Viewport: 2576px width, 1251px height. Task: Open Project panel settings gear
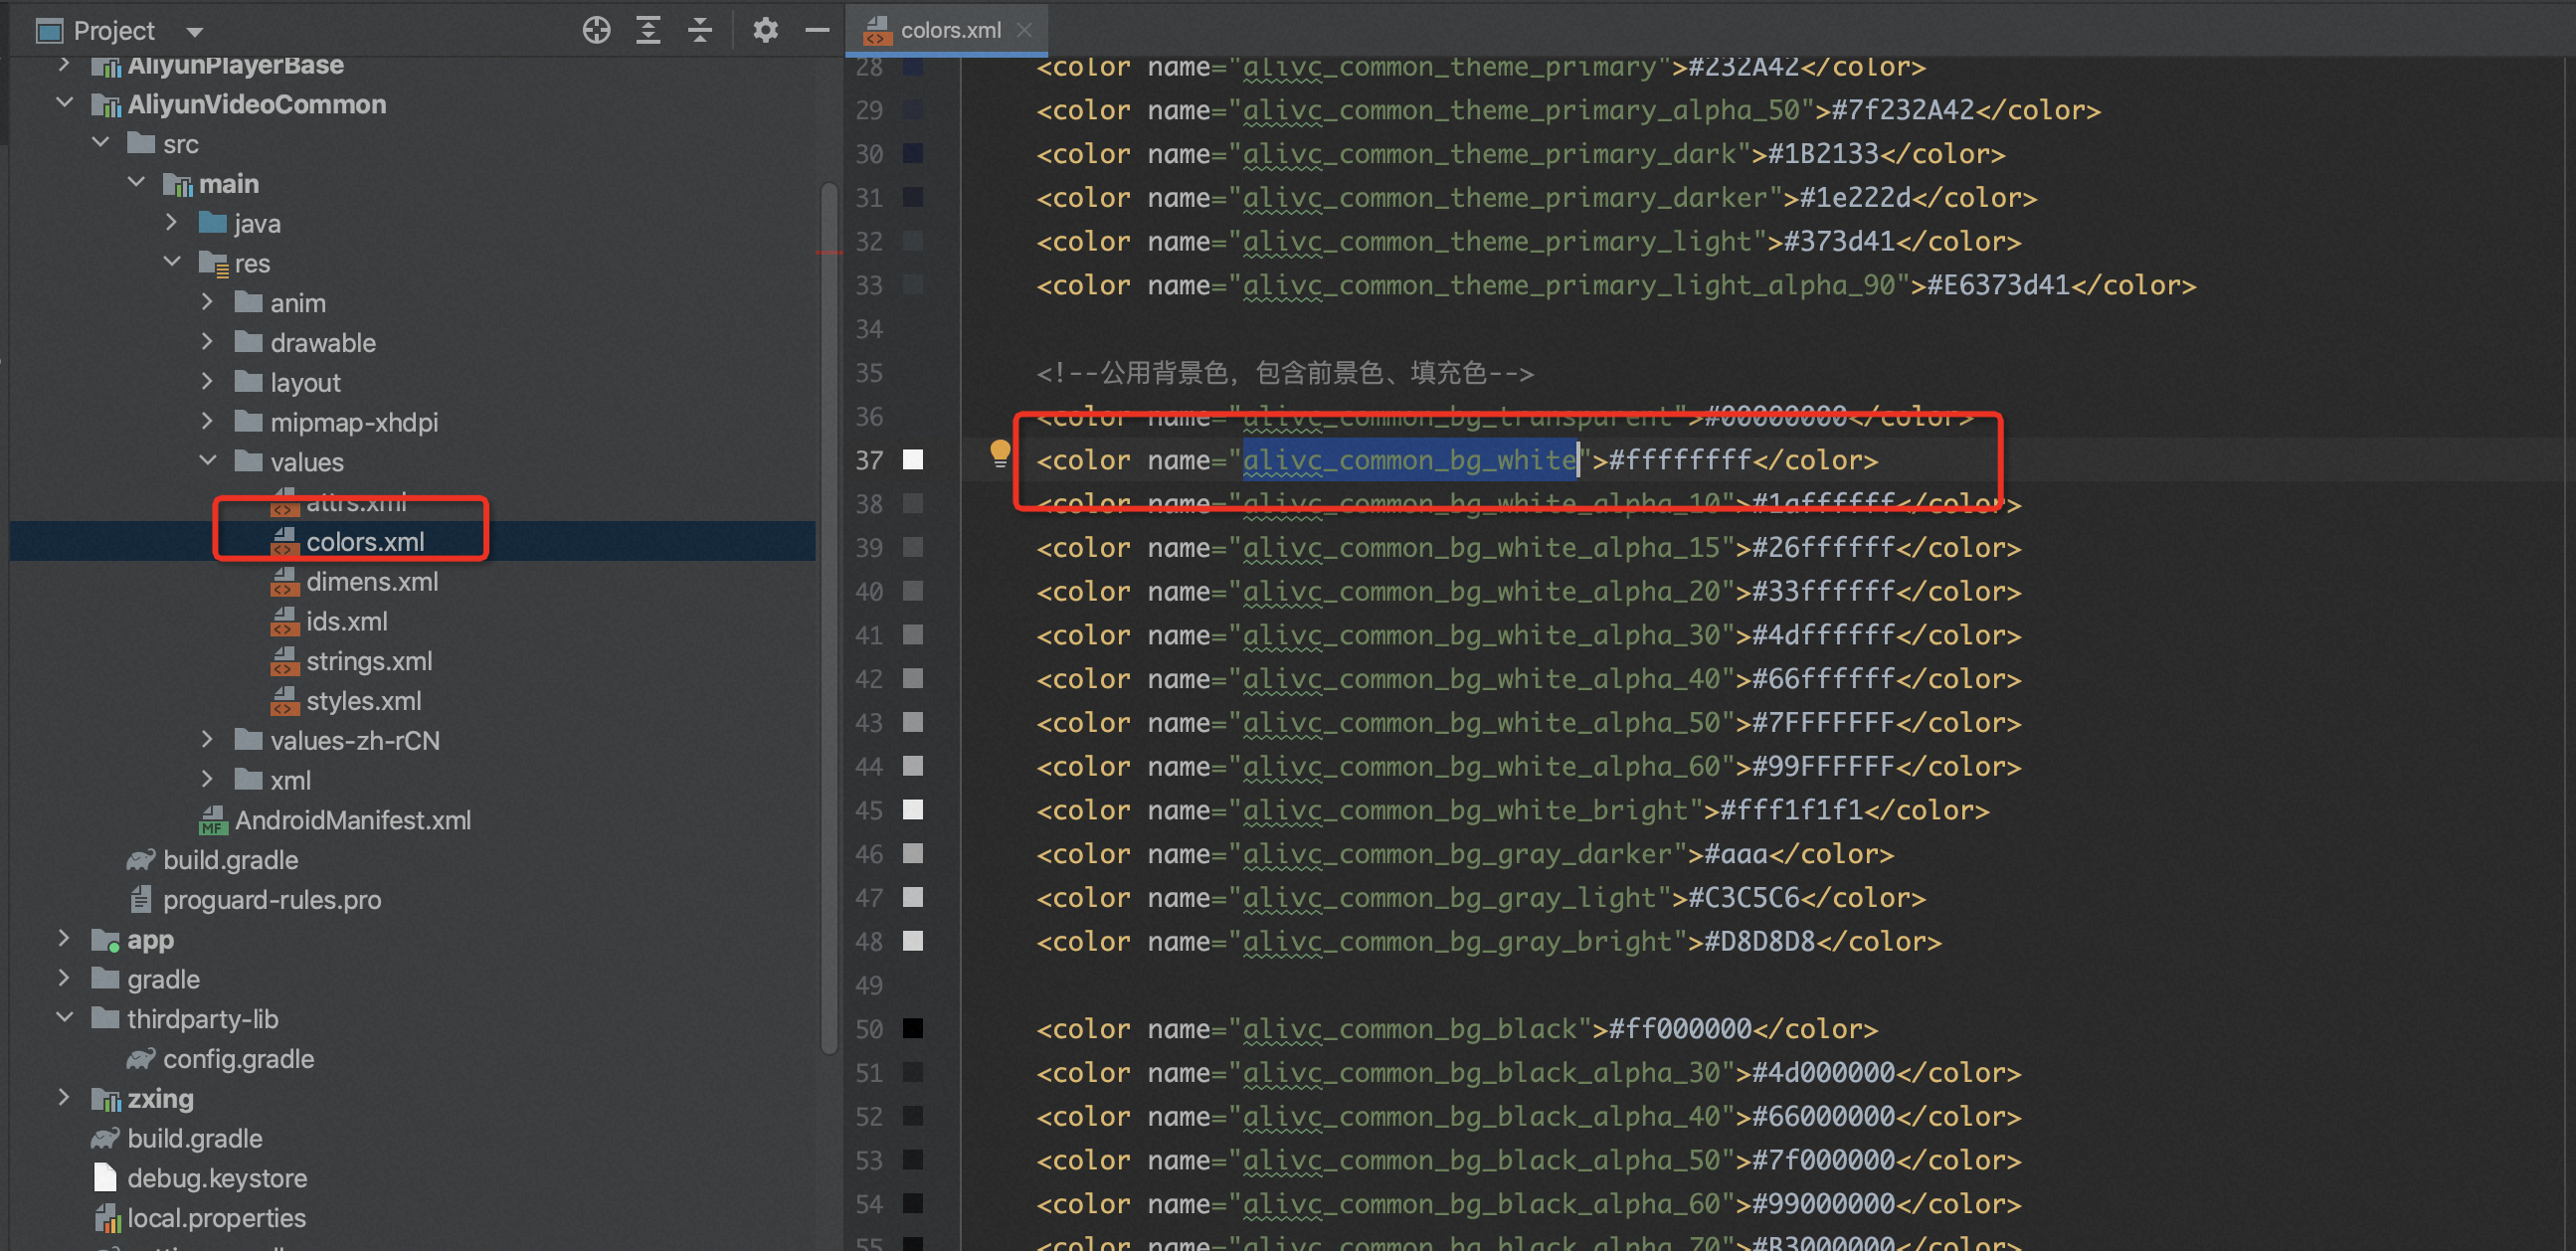click(x=765, y=30)
